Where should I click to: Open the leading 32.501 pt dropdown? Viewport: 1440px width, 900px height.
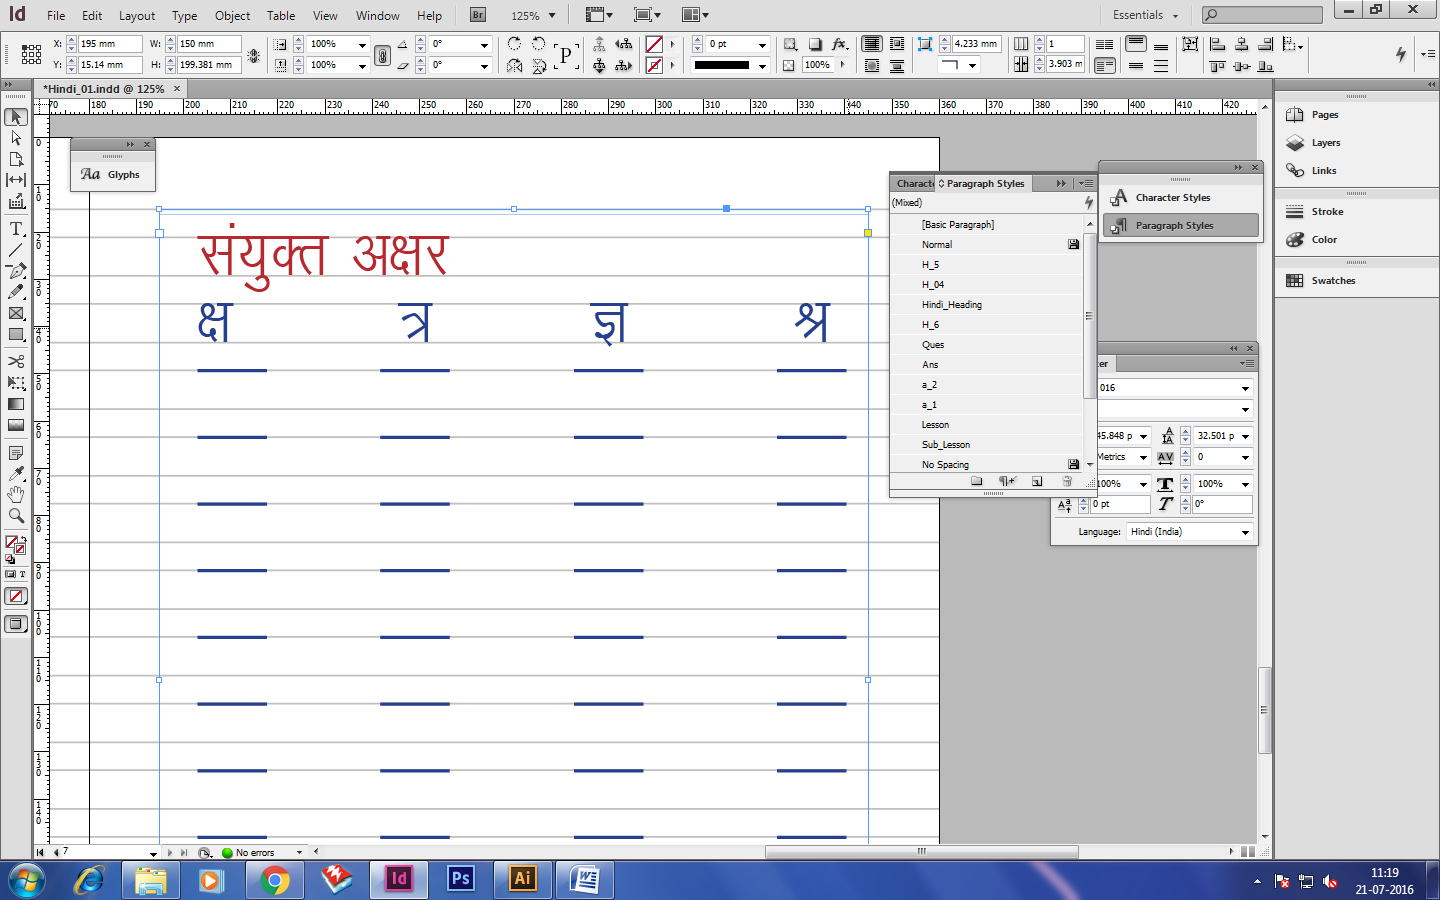pyautogui.click(x=1245, y=436)
